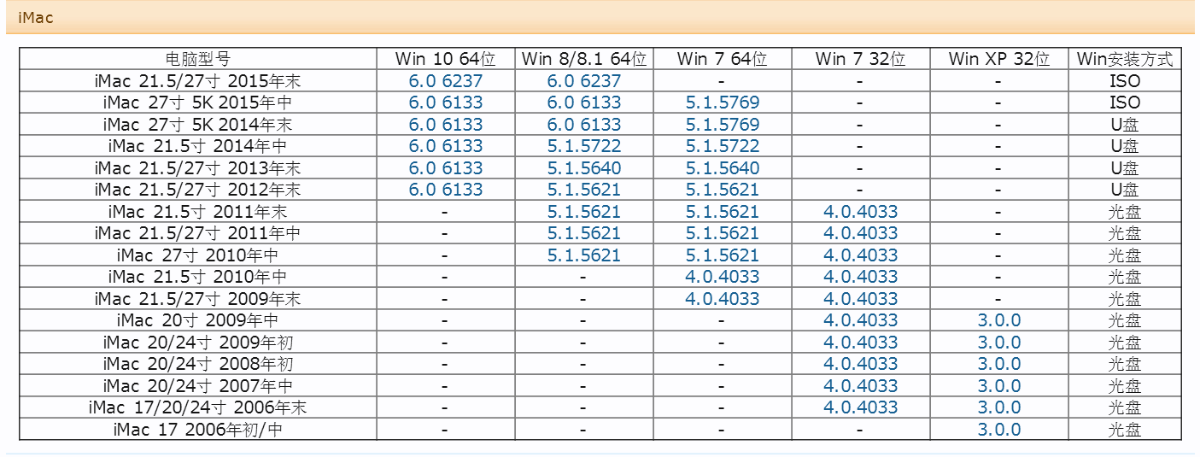1200x457 pixels.
Task: Click the Win 8/8.1 64位 column header
Action: pyautogui.click(x=584, y=59)
